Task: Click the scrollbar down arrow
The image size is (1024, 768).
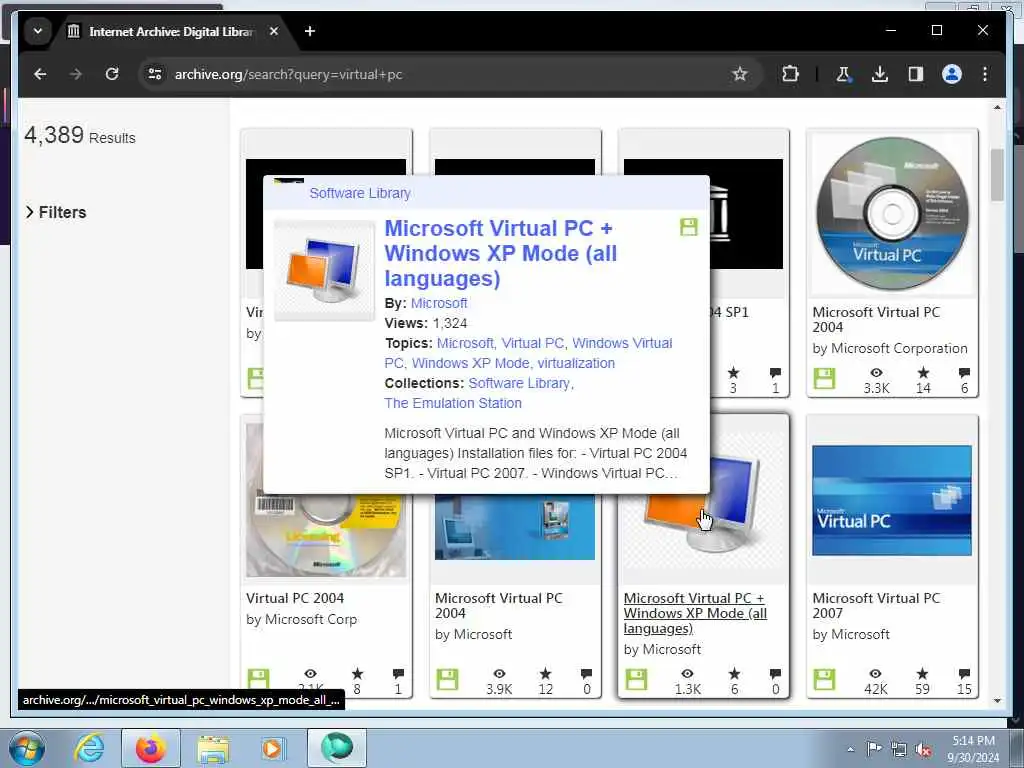Action: tap(997, 700)
